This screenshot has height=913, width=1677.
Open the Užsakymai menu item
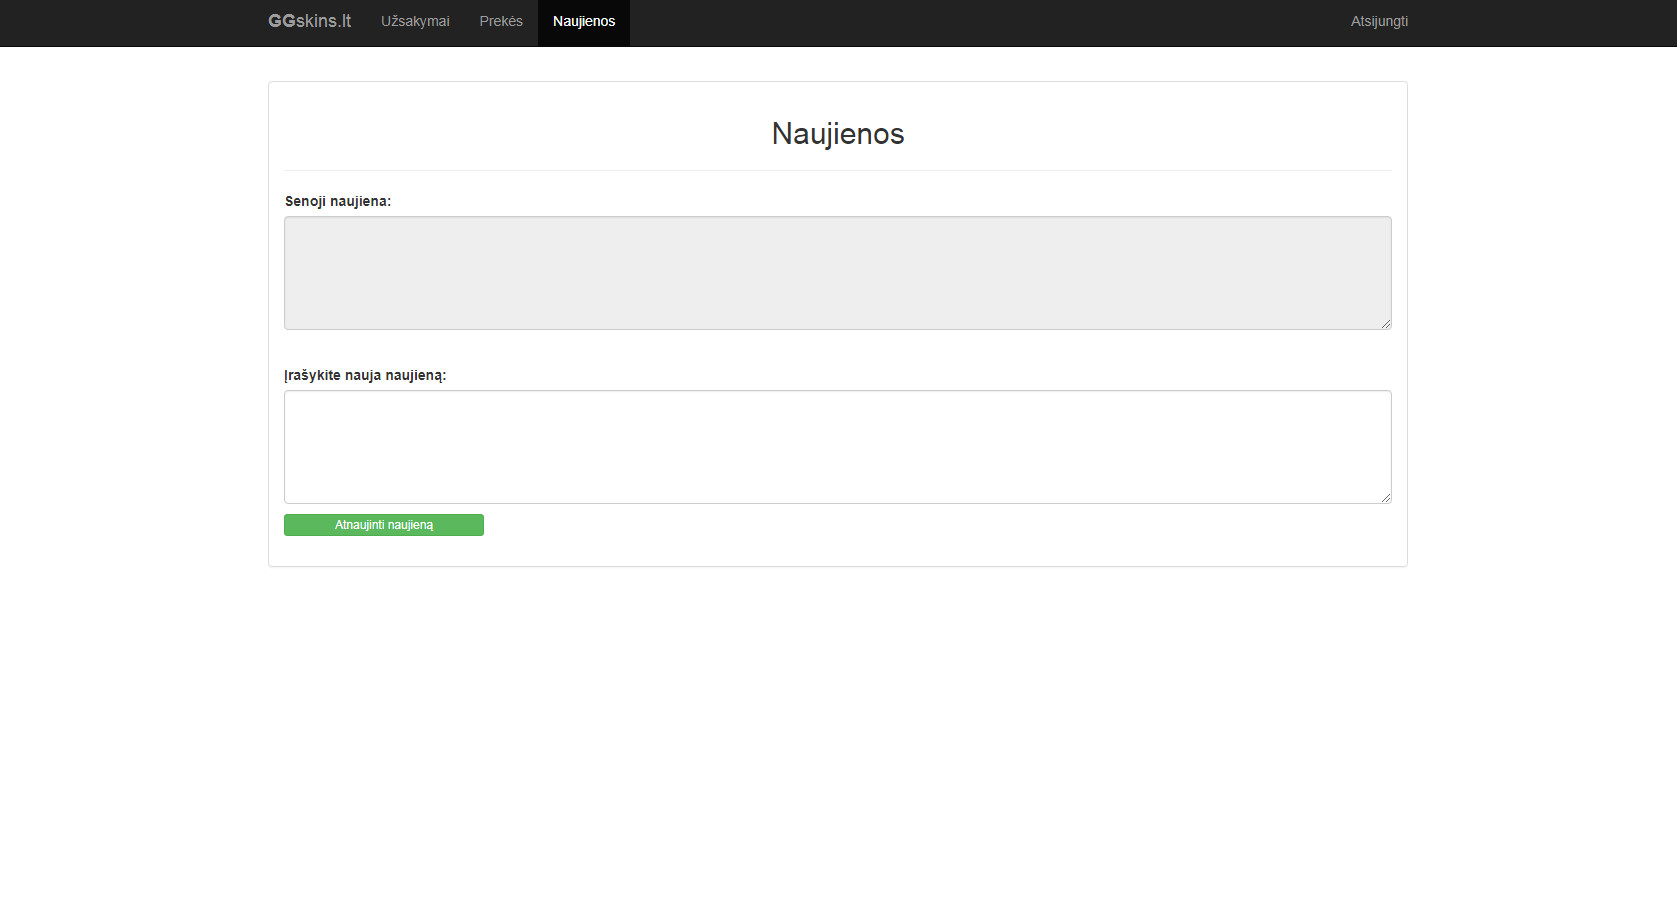point(415,21)
